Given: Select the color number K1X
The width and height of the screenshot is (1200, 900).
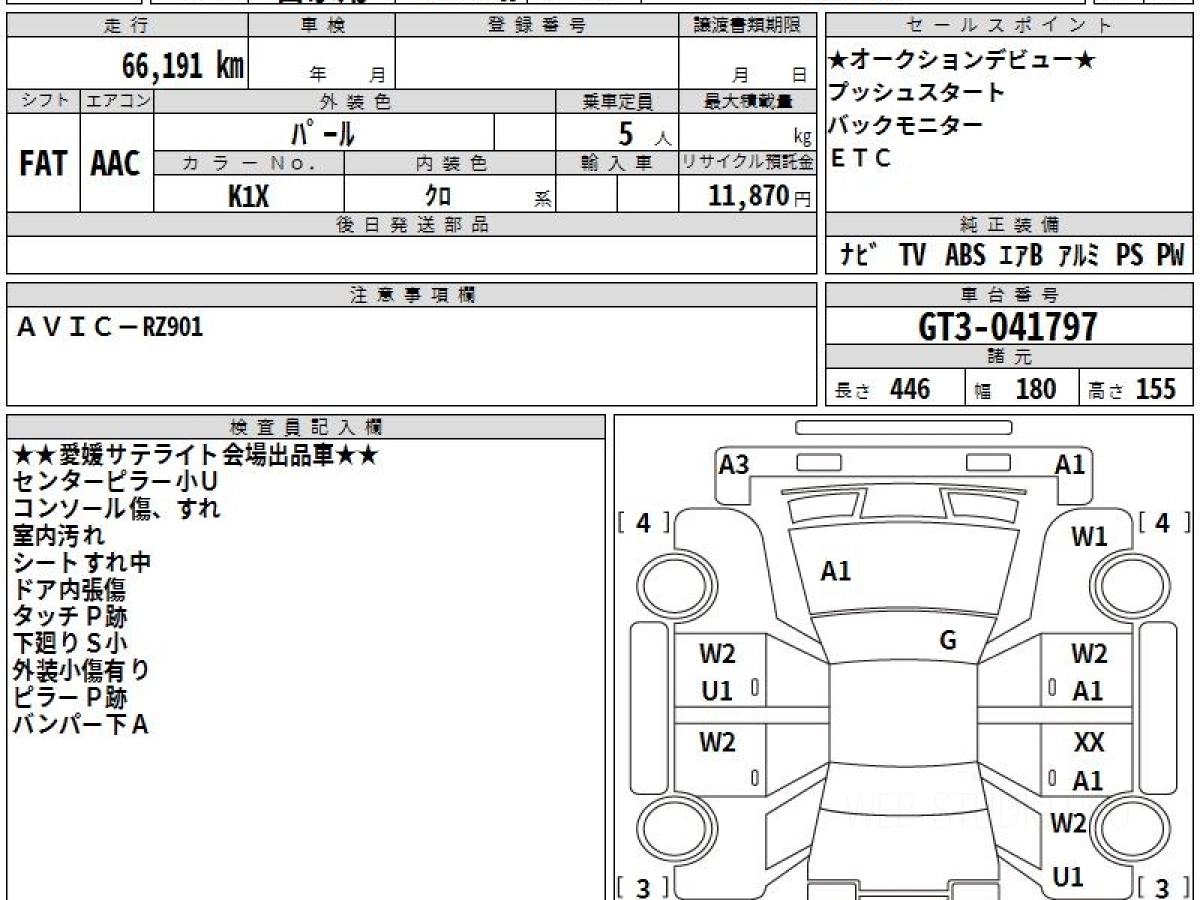Looking at the screenshot, I should [x=249, y=196].
